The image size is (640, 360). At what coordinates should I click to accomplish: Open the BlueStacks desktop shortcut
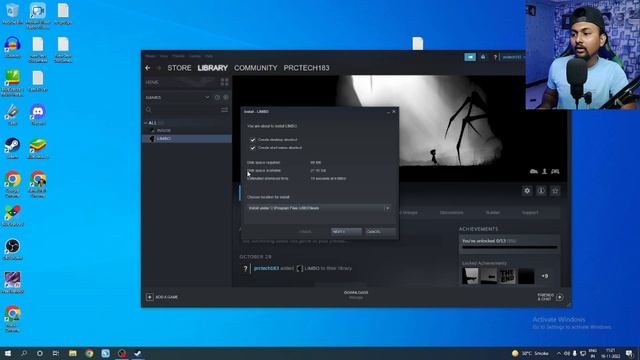click(x=38, y=148)
